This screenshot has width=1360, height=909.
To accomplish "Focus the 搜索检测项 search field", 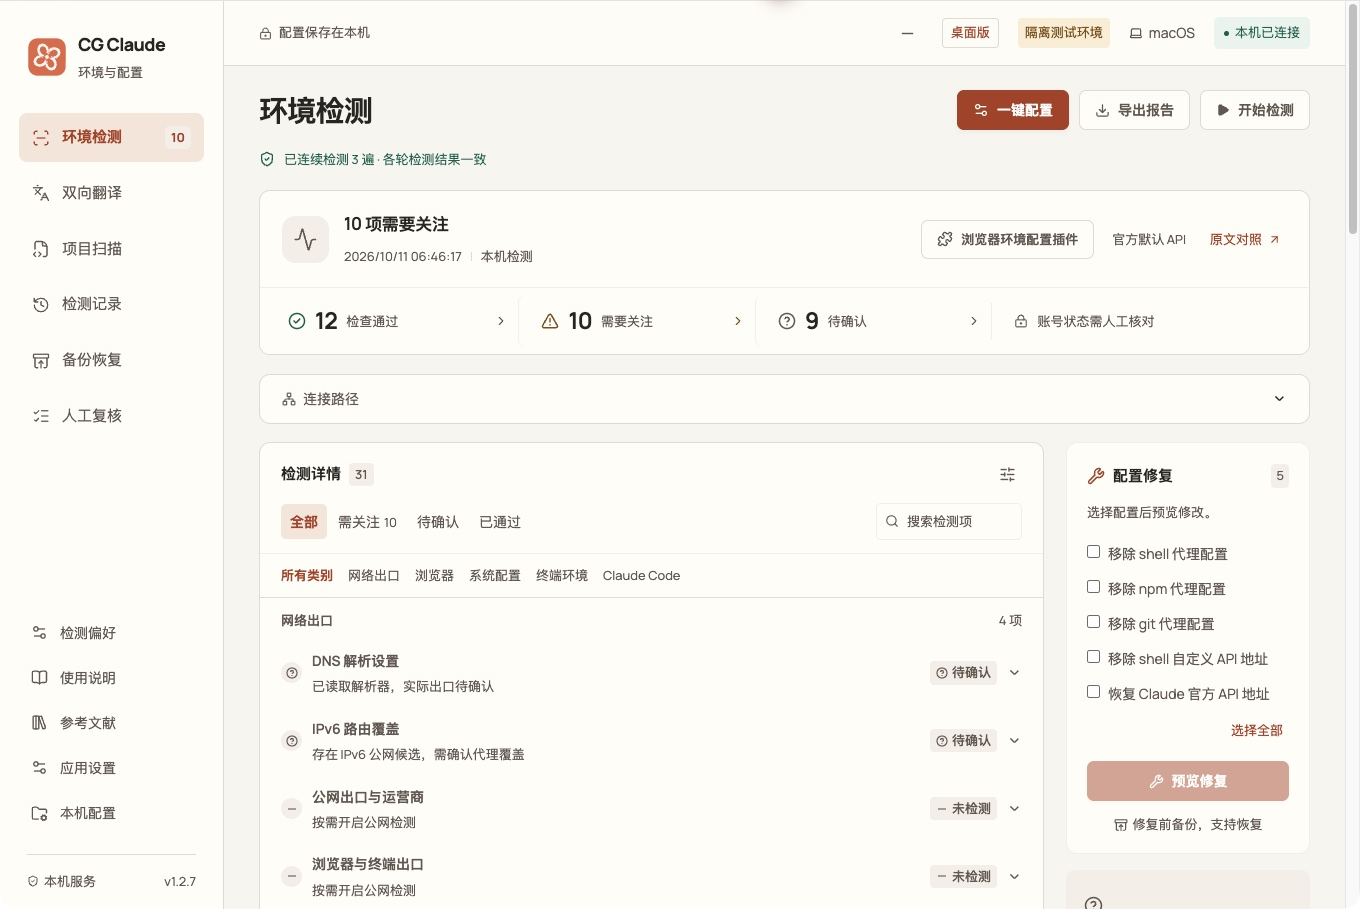I will [x=949, y=521].
